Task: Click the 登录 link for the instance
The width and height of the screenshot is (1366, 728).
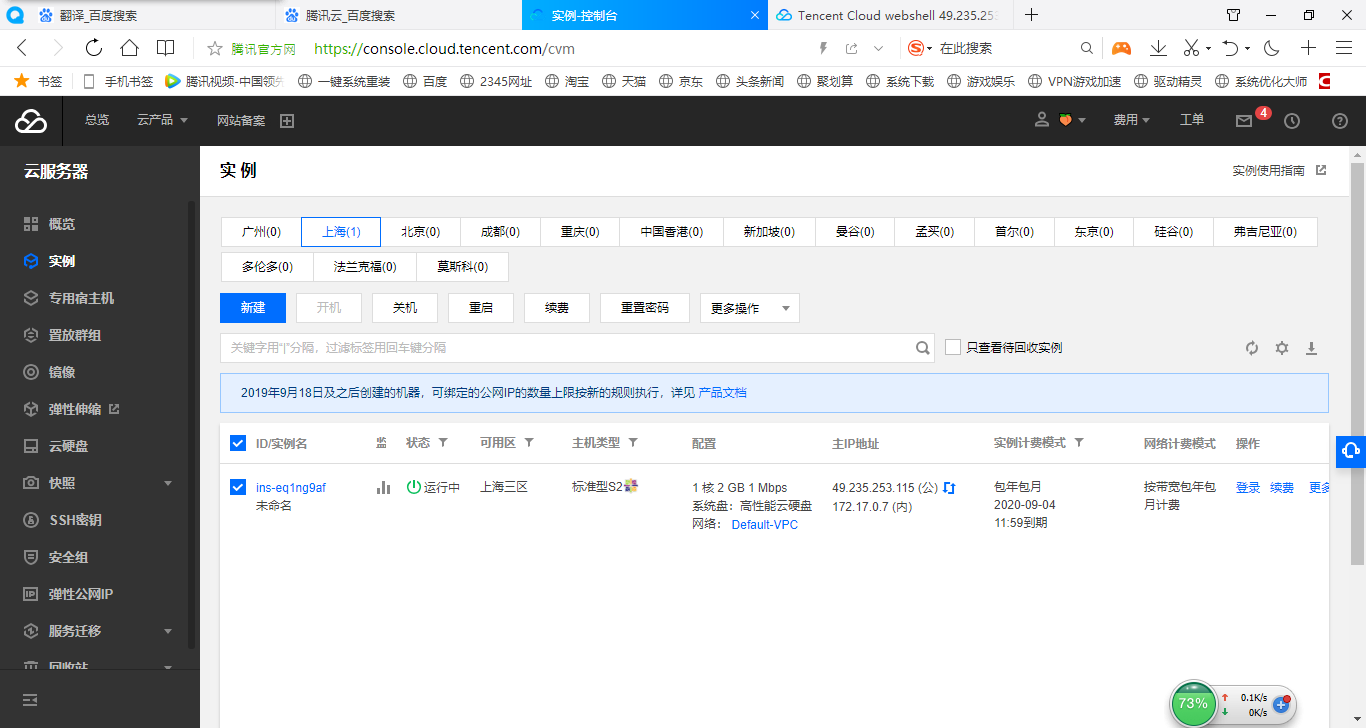Action: tap(1248, 488)
